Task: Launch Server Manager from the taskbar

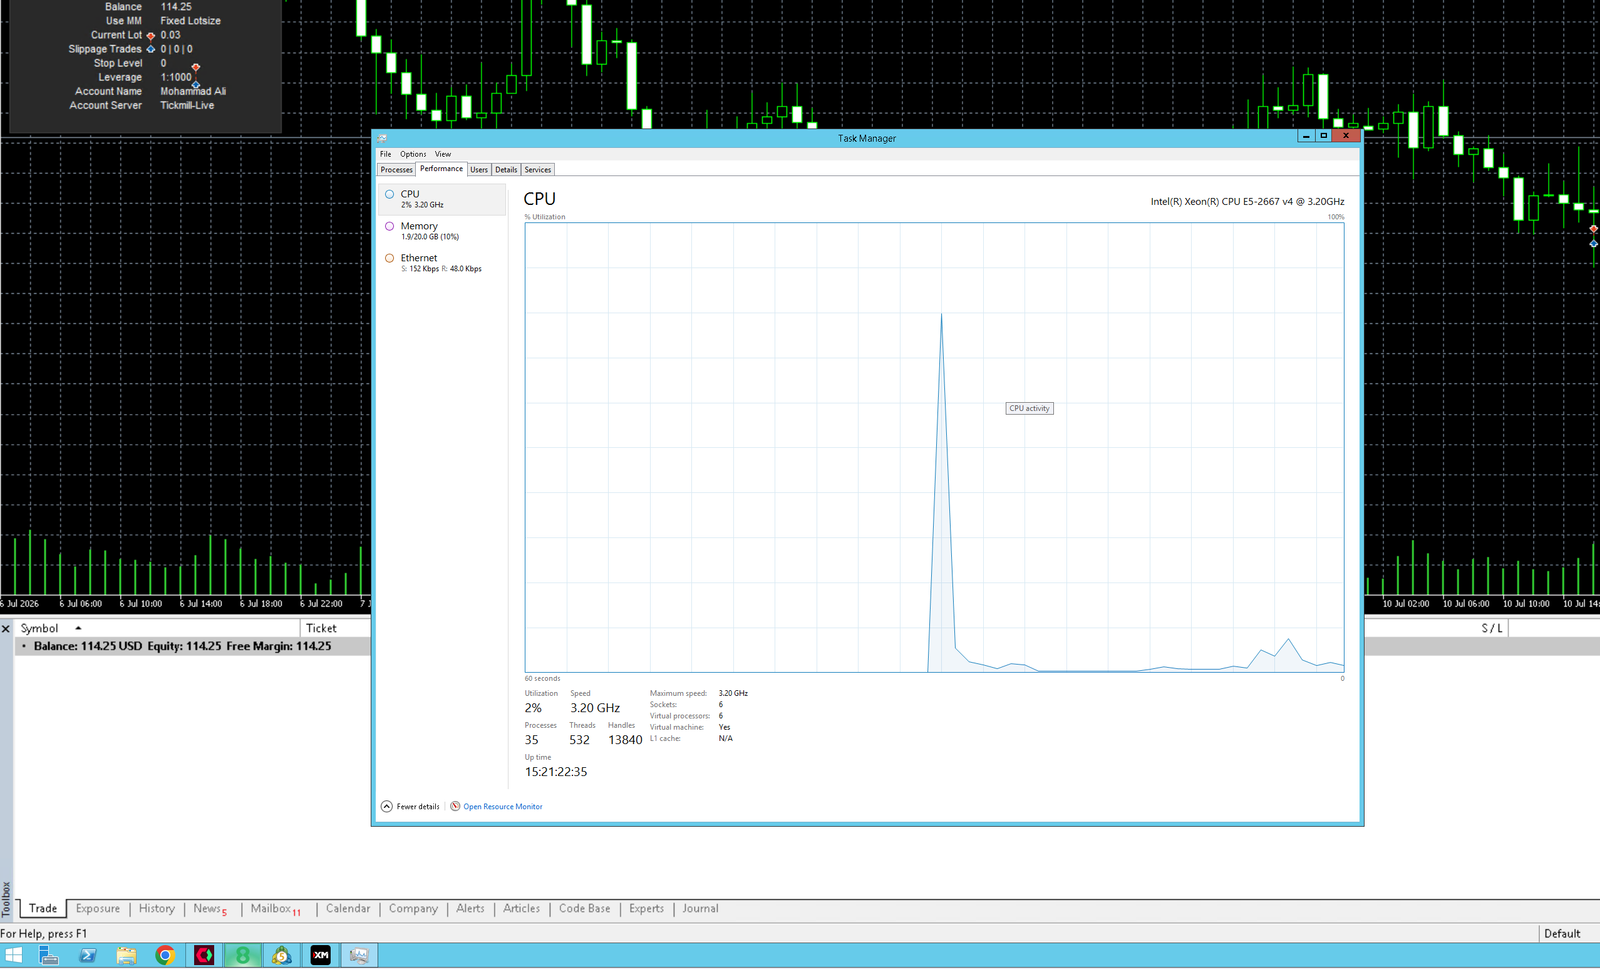Action: 48,956
